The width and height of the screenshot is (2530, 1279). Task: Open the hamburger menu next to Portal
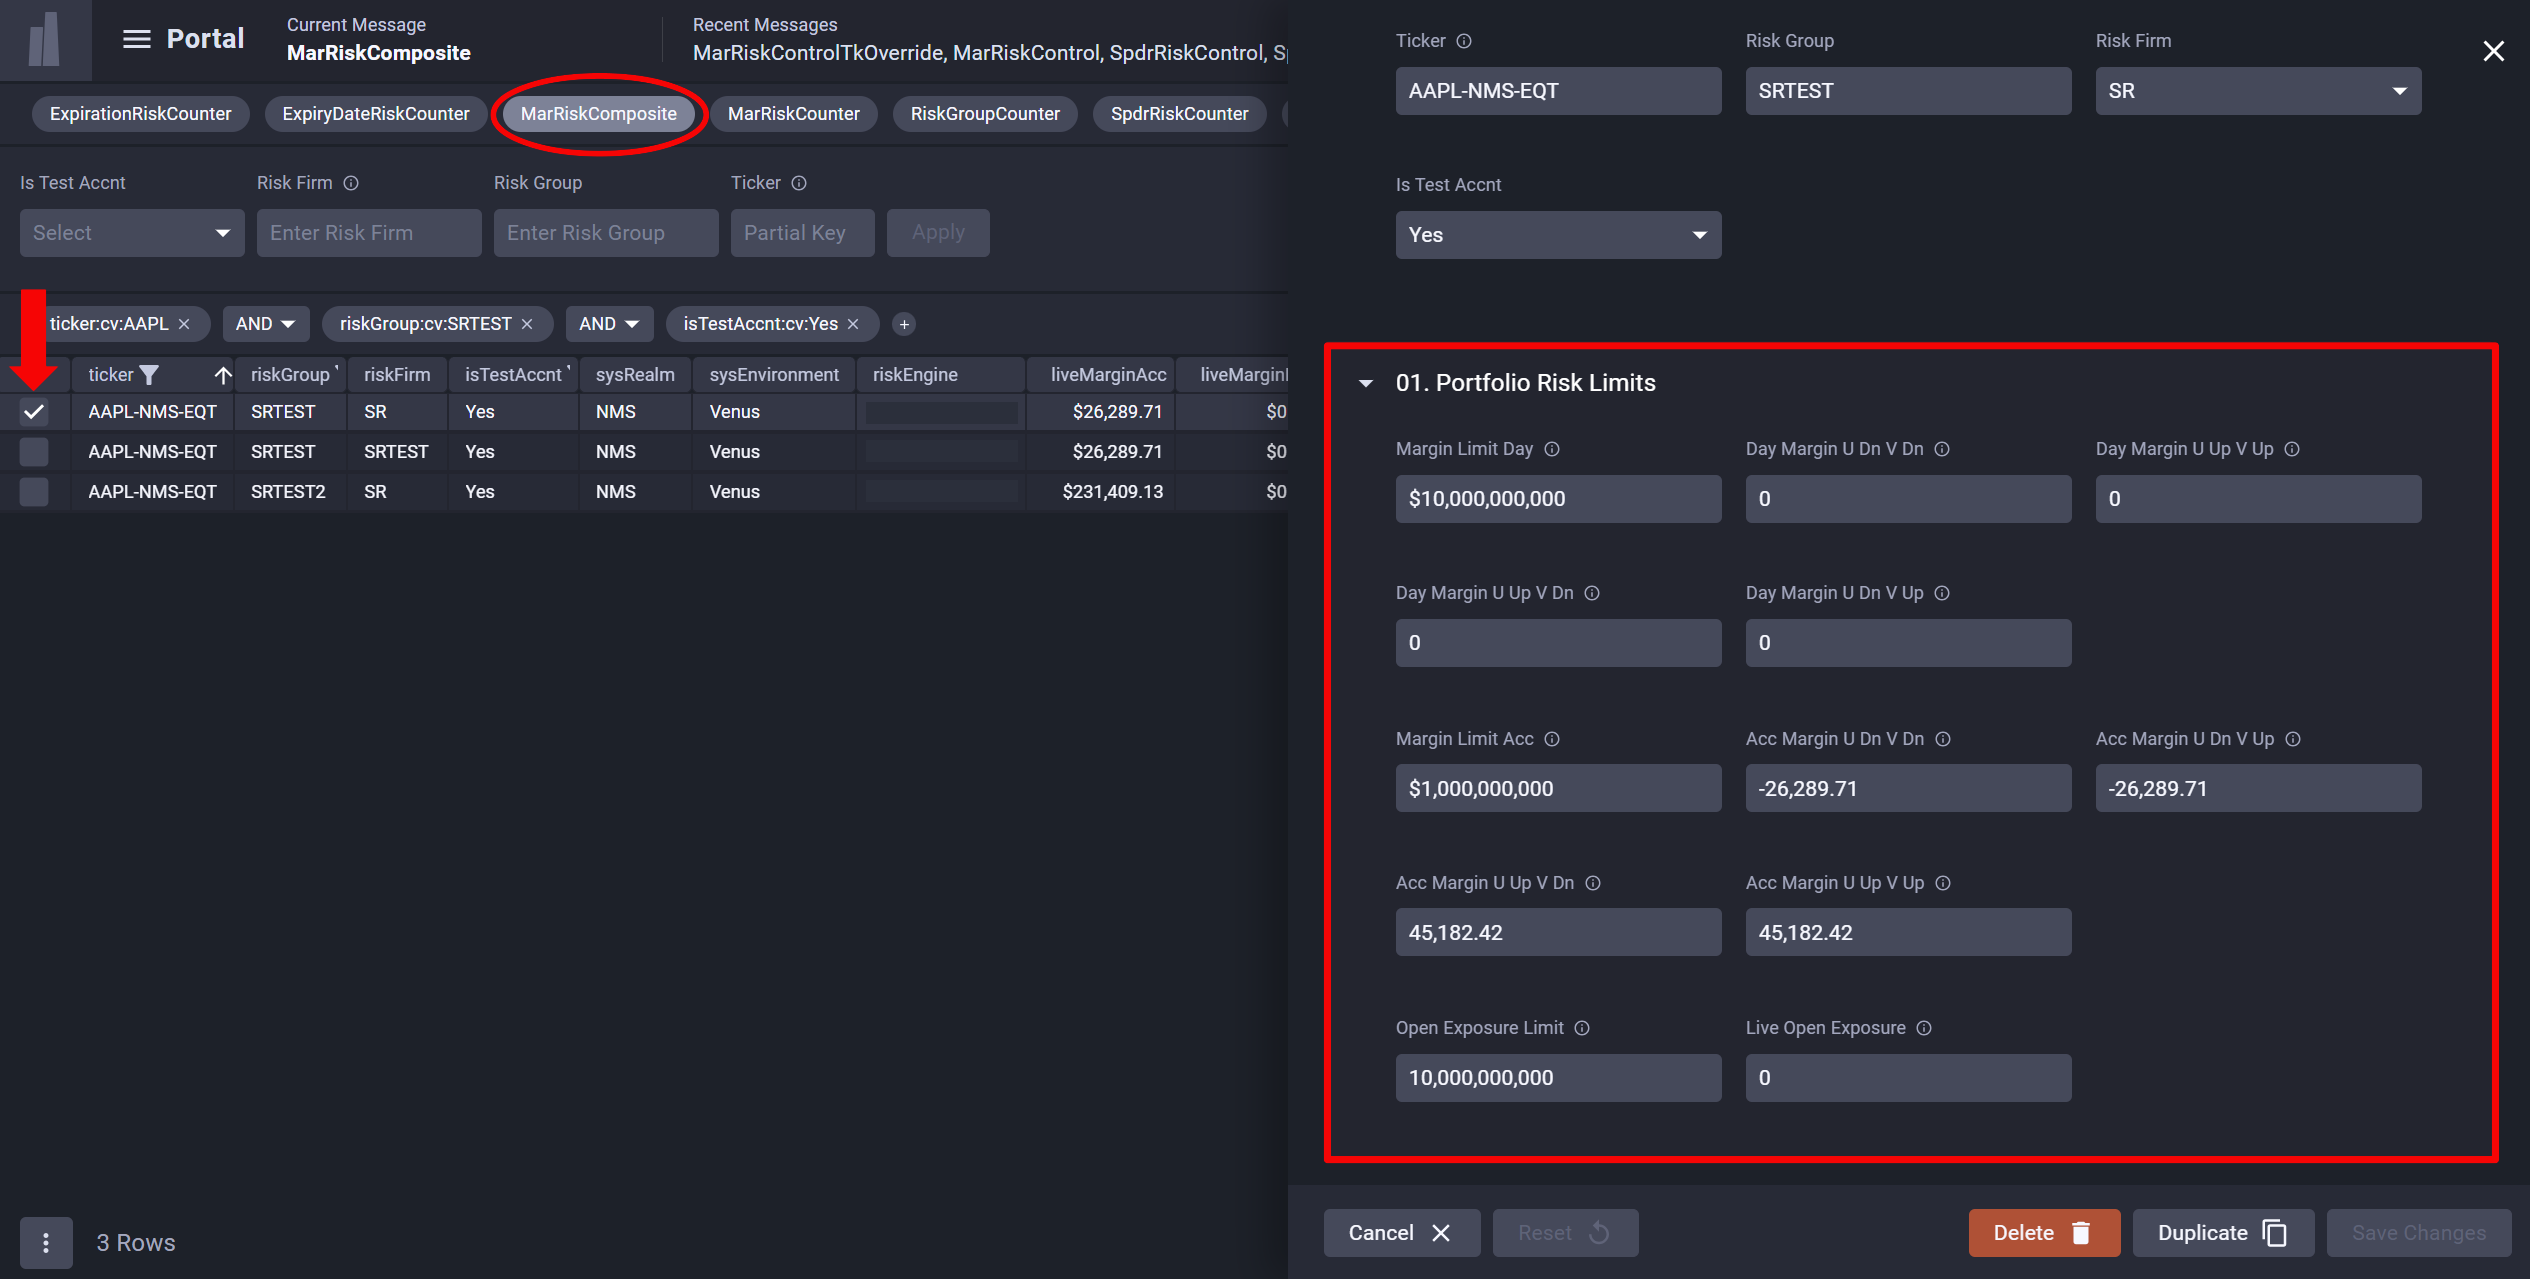[x=136, y=39]
